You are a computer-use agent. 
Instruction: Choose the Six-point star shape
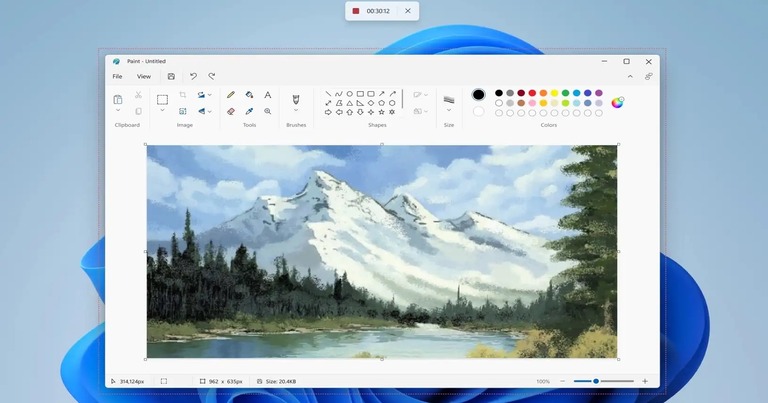392,112
